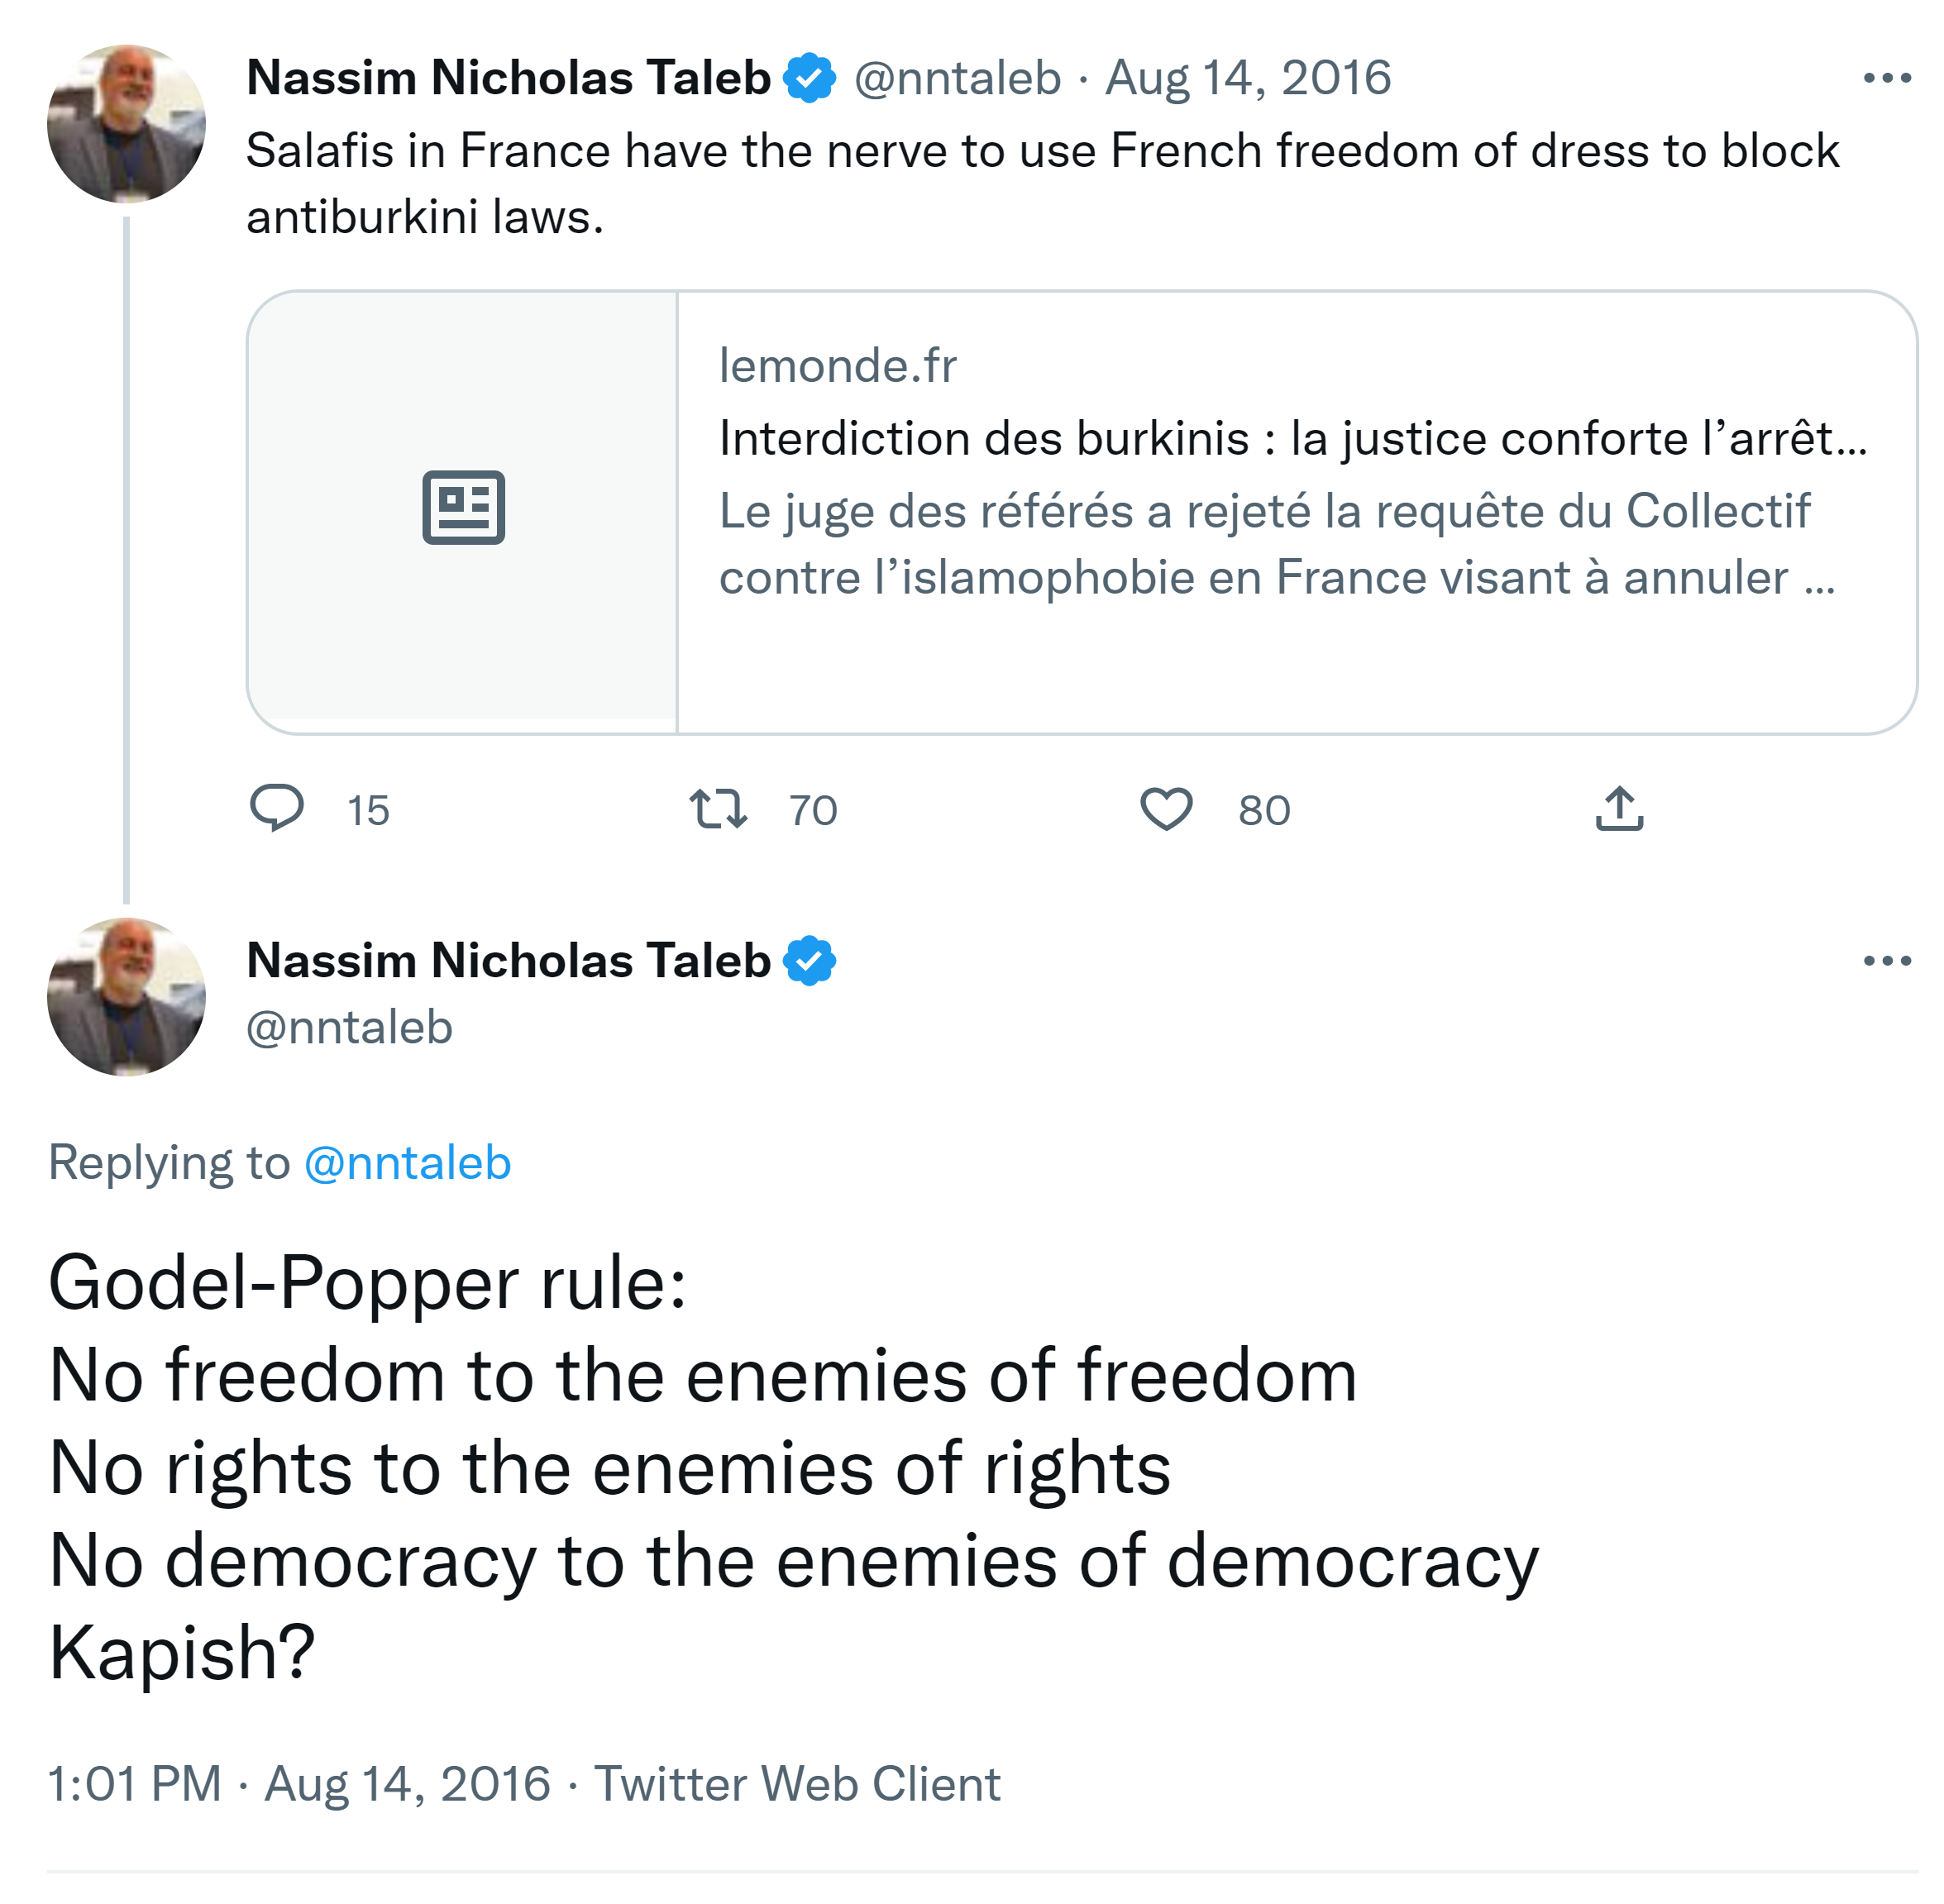Share the first tweet via upload icon
1944x1904 pixels.
pos(1619,808)
